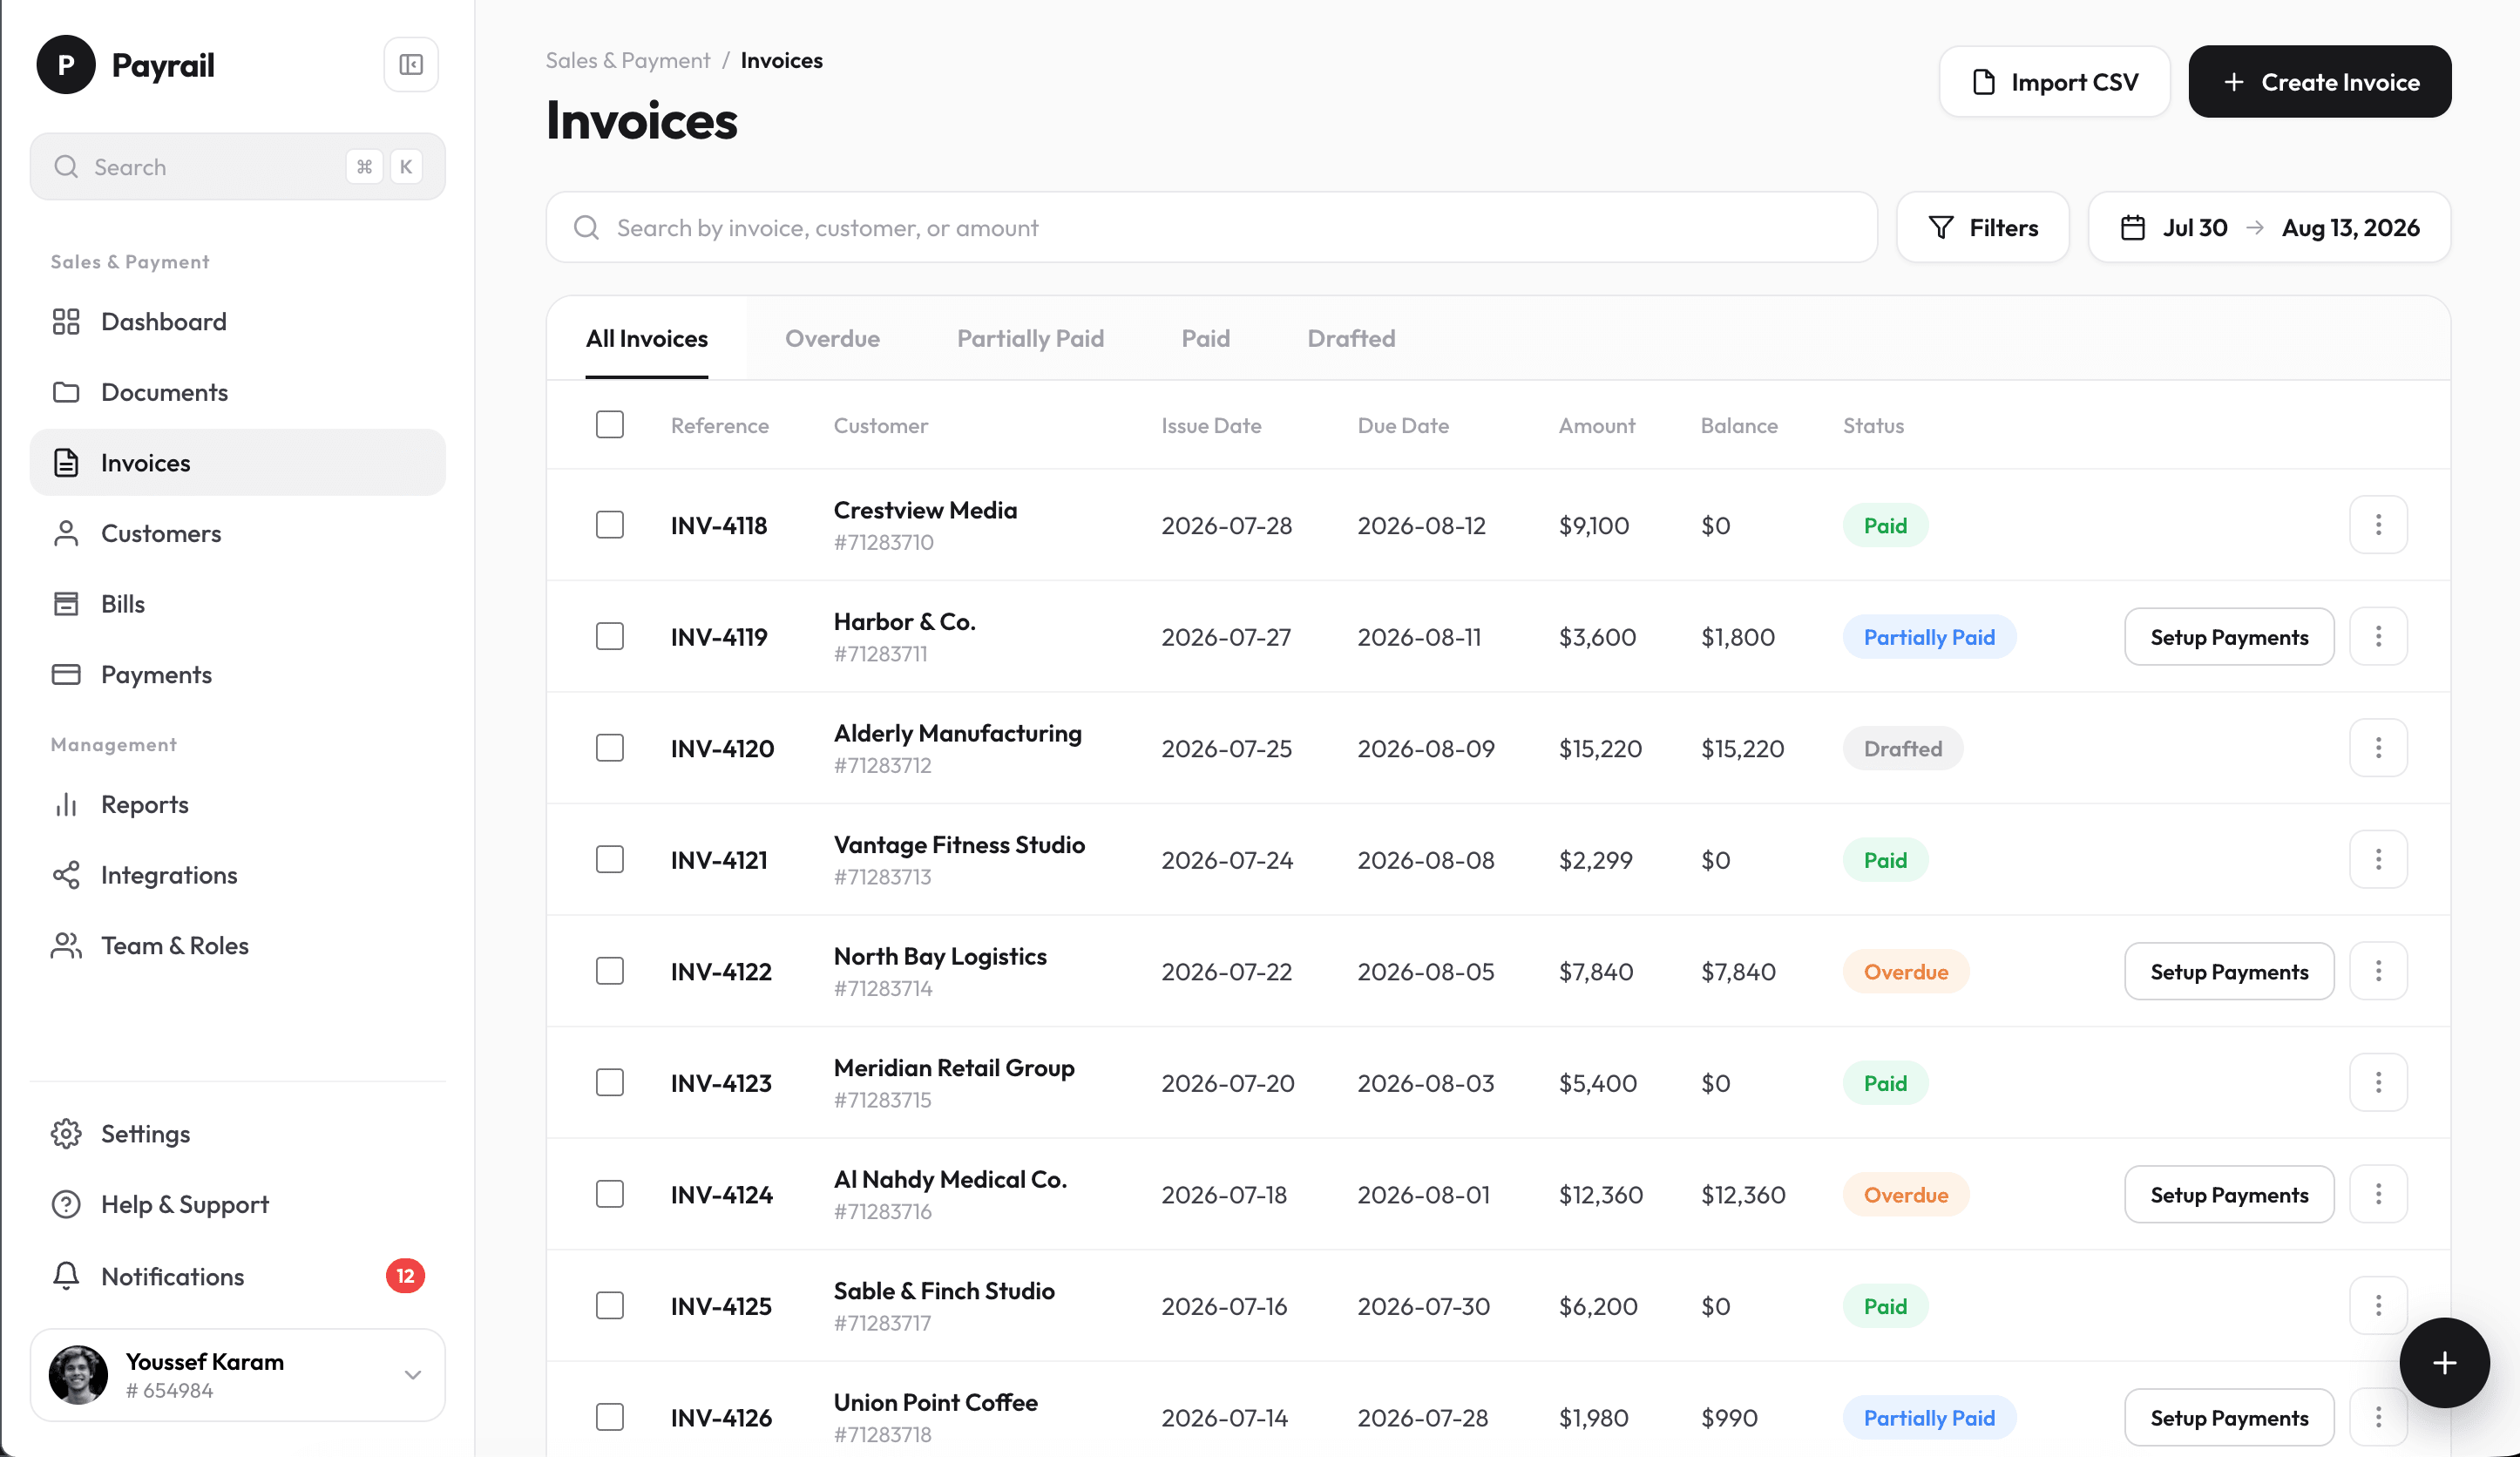
Task: Focus the invoice search field
Action: [1212, 228]
